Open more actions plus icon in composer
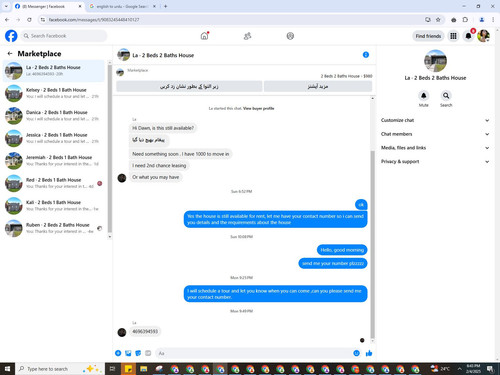 coord(118,353)
